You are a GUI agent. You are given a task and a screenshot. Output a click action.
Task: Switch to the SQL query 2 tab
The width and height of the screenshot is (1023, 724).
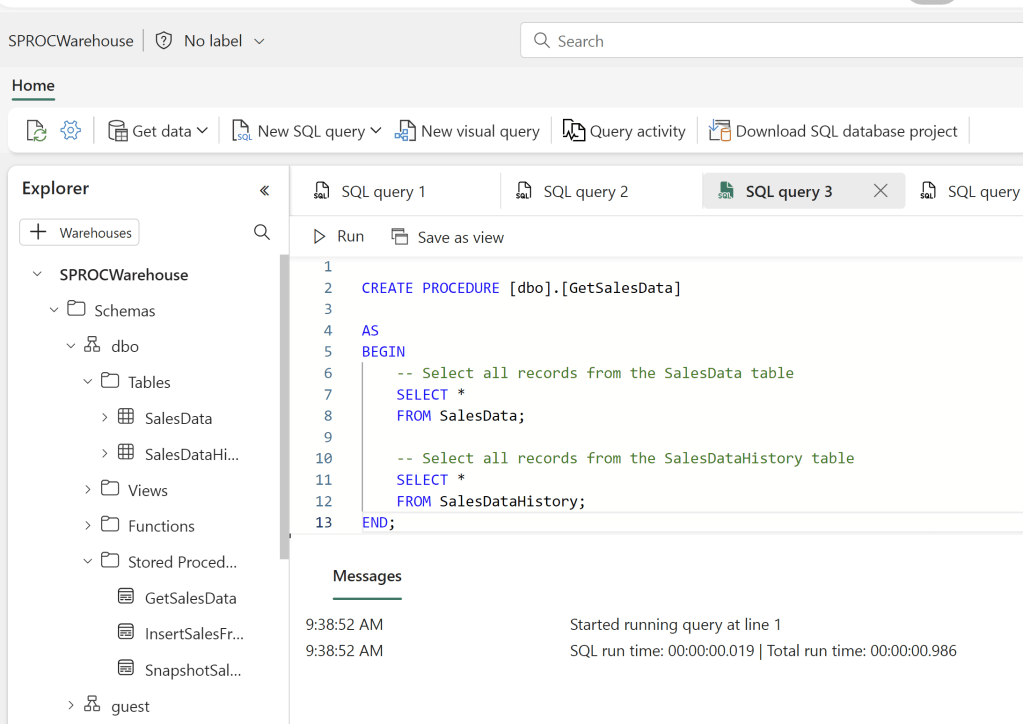585,191
